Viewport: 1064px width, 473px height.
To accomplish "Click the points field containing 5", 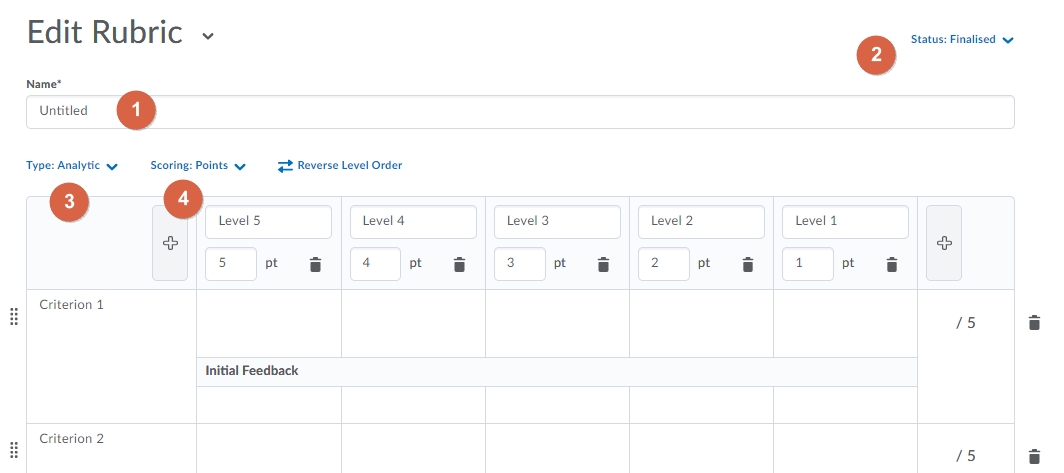I will click(231, 264).
